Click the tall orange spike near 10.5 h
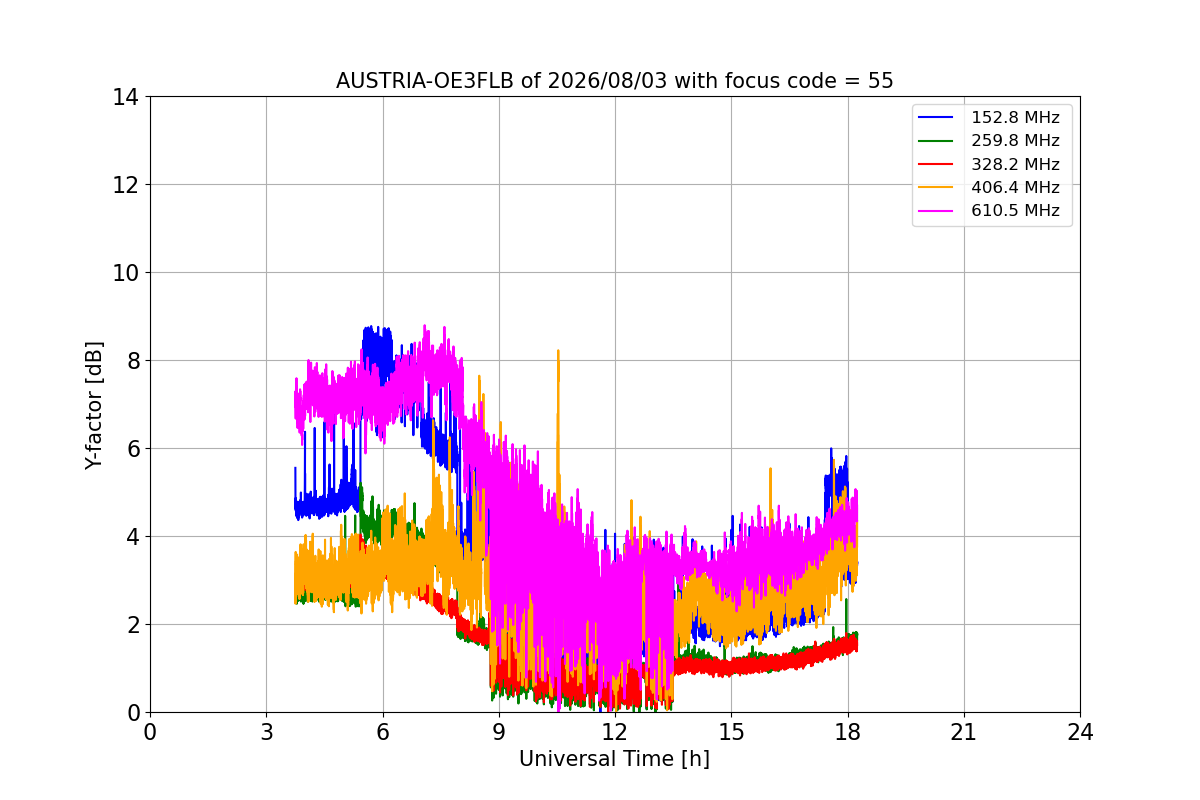The image size is (1200, 800). (558, 400)
